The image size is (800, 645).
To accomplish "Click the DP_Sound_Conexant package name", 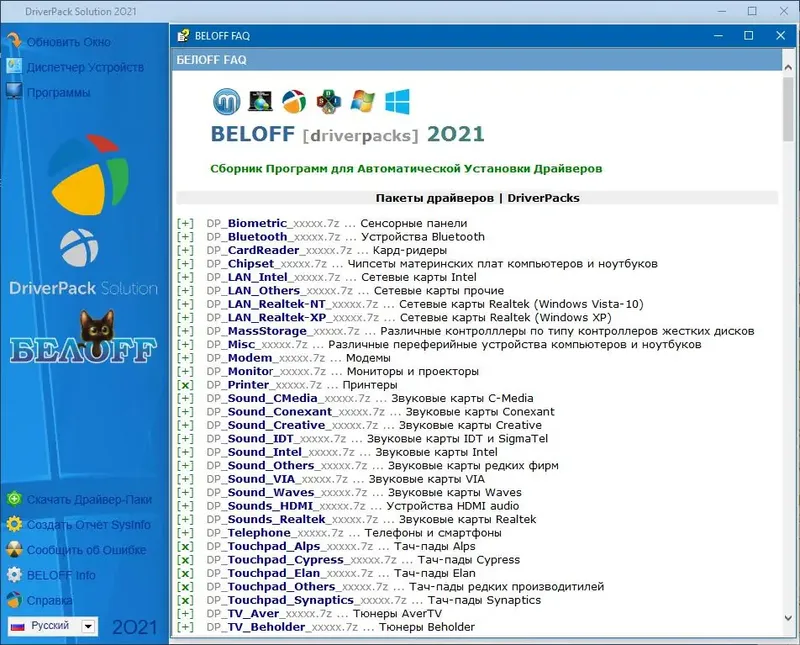I will (295, 412).
